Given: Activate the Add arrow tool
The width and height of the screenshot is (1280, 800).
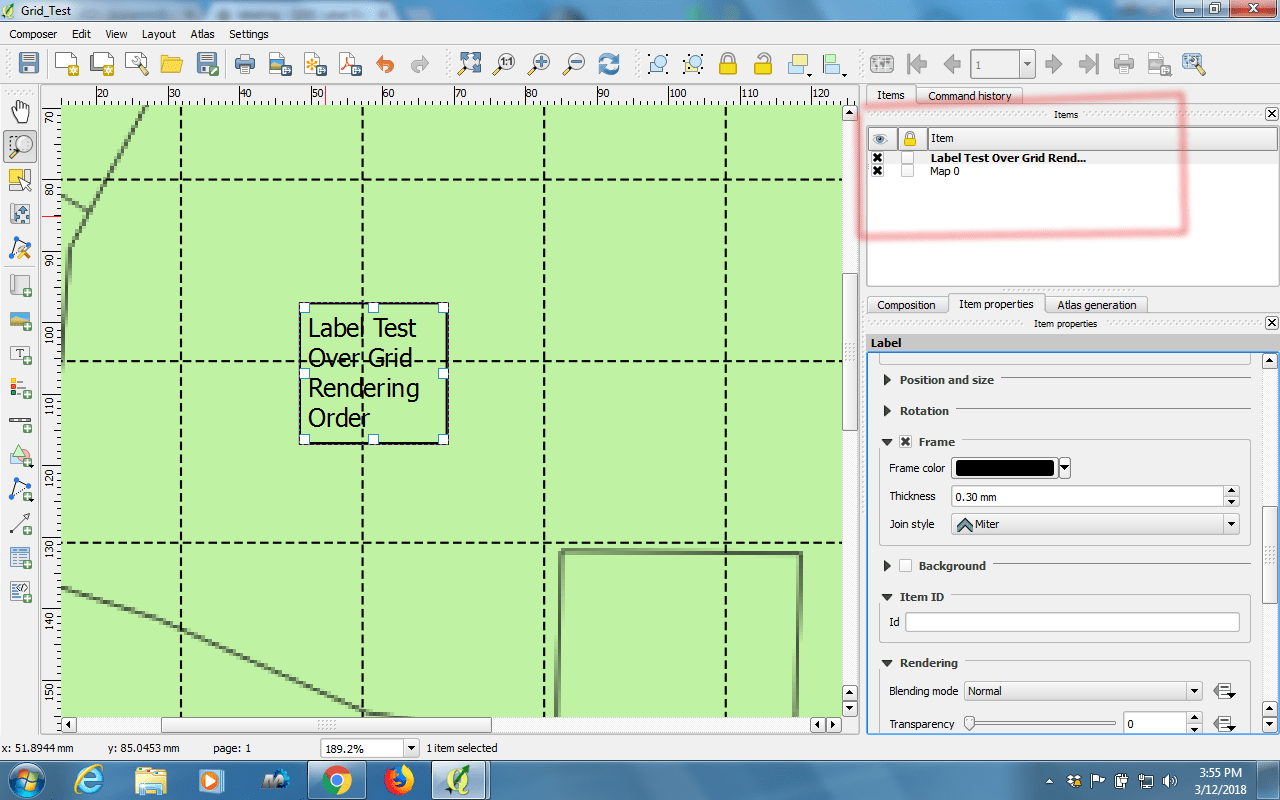Looking at the screenshot, I should (x=20, y=523).
